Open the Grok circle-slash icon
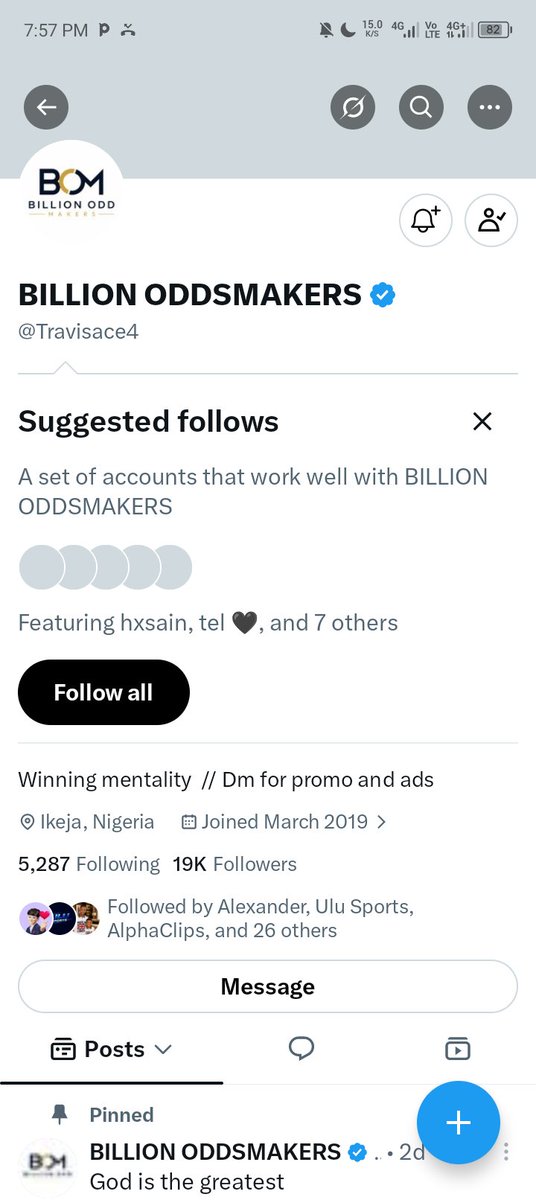536x1200 pixels. click(x=353, y=107)
